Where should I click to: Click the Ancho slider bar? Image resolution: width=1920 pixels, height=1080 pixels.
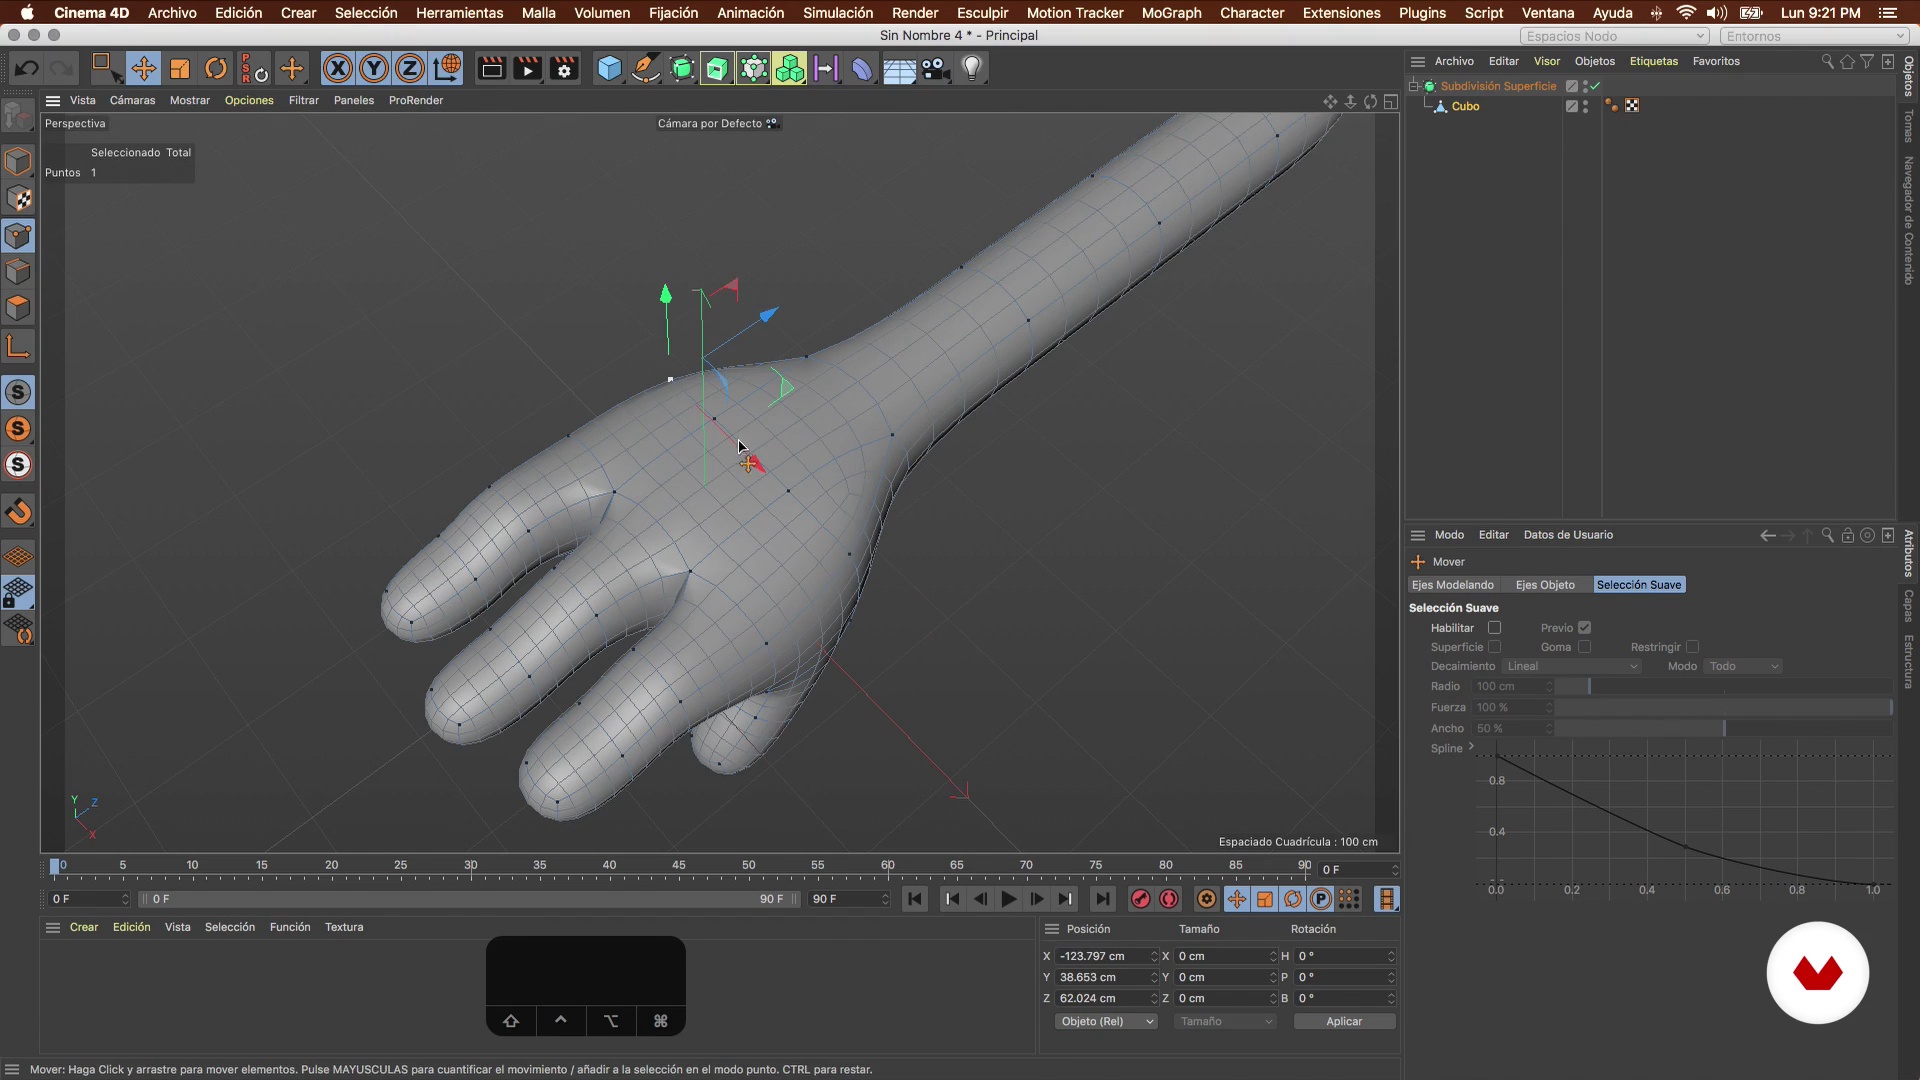click(1722, 729)
